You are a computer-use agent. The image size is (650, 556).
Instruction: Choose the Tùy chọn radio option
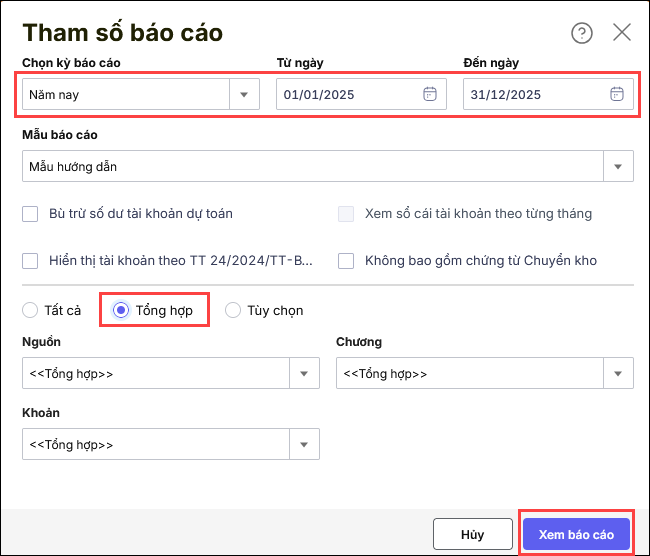233,310
